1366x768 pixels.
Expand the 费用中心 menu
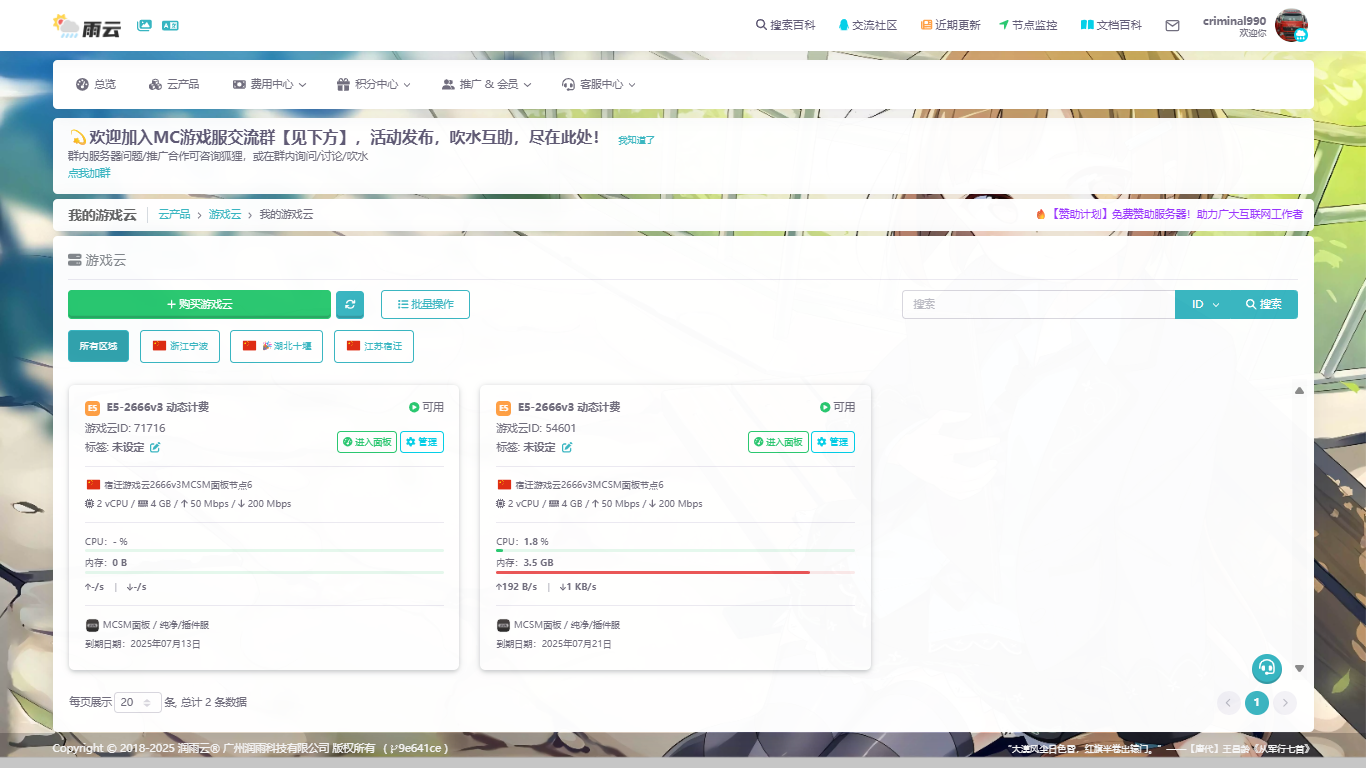pyautogui.click(x=269, y=85)
